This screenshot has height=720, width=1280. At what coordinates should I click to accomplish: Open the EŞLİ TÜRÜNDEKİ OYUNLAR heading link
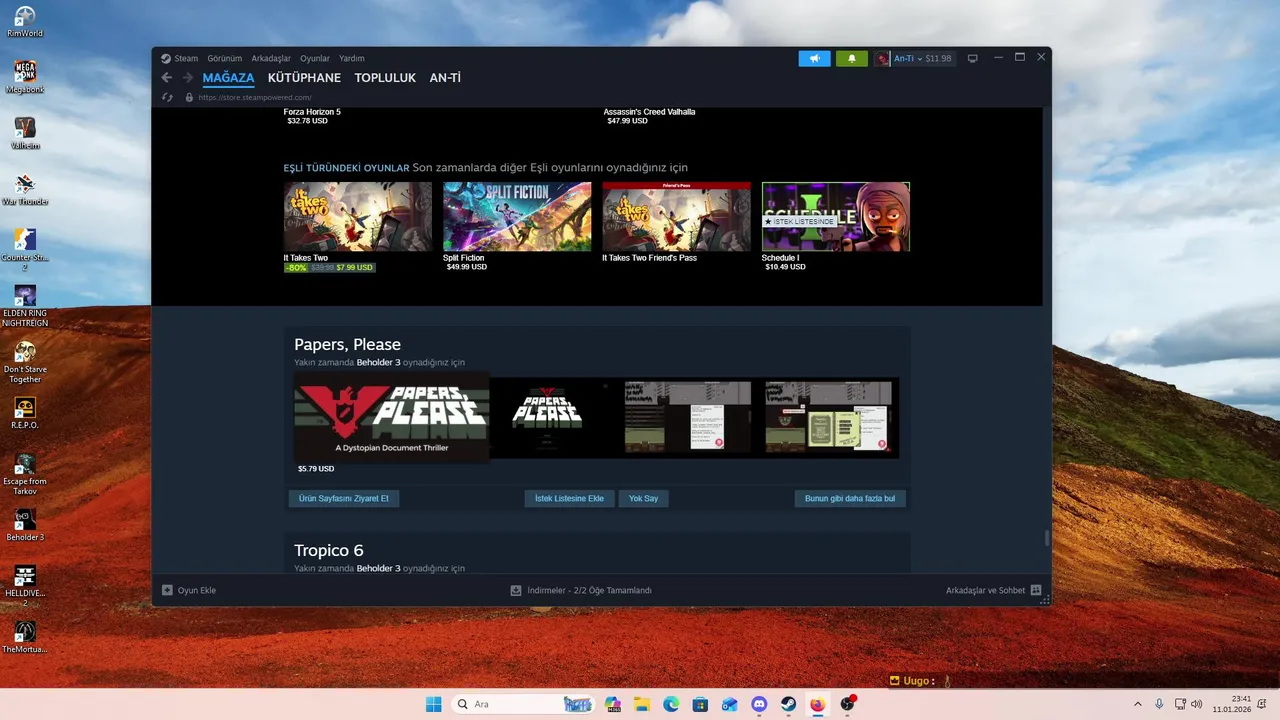346,168
